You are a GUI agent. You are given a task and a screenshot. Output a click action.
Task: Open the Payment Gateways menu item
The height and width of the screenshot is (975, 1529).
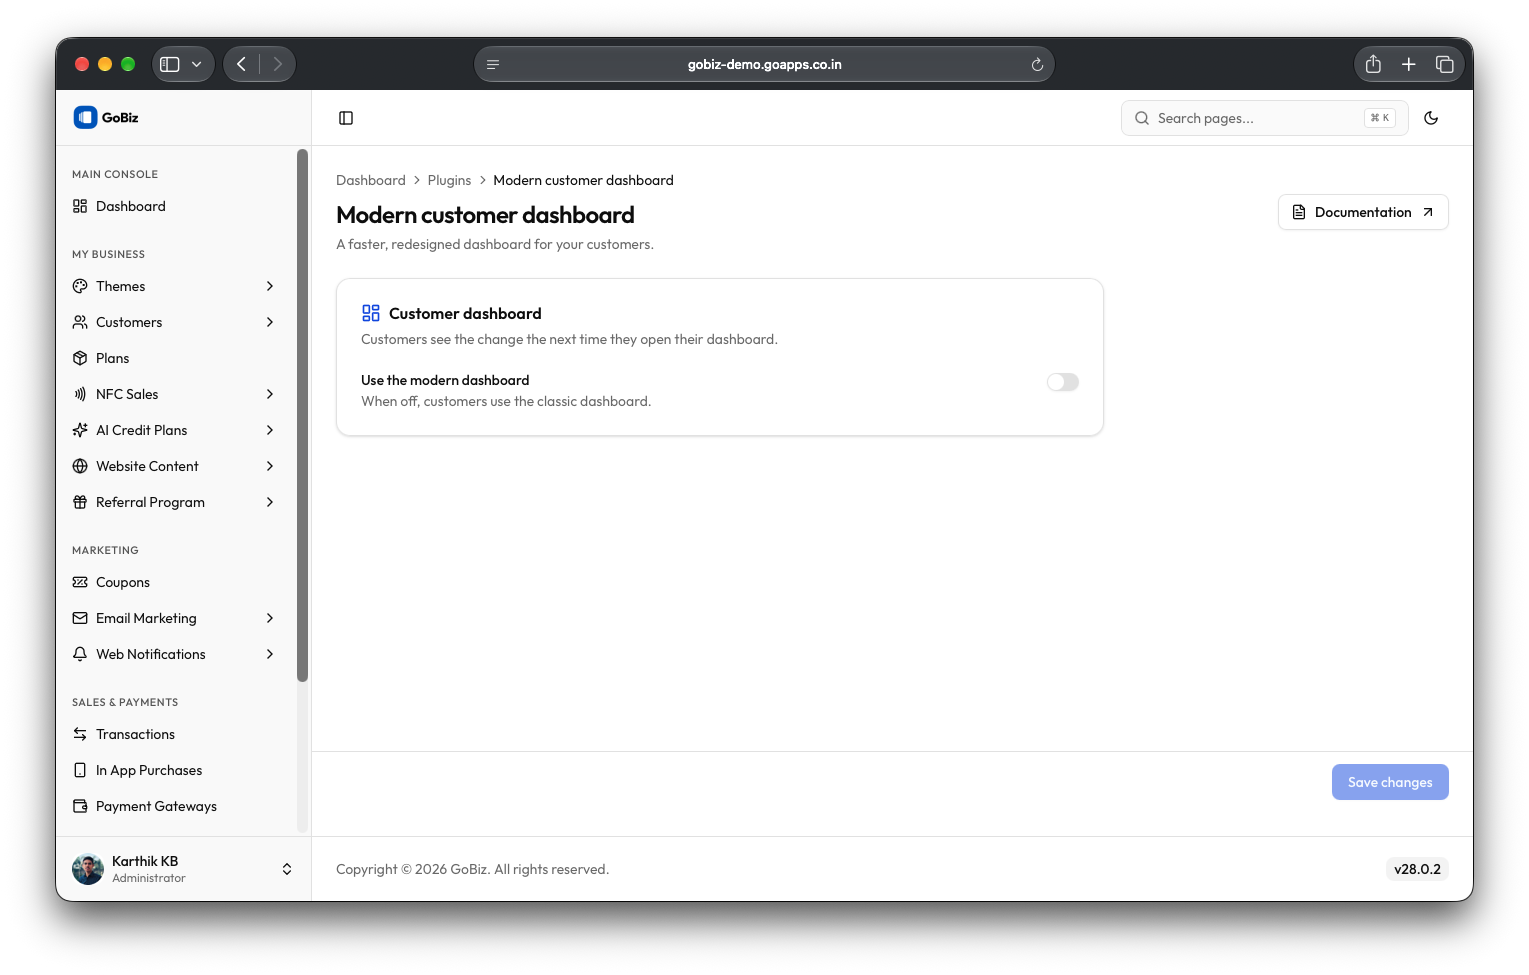tap(177, 806)
